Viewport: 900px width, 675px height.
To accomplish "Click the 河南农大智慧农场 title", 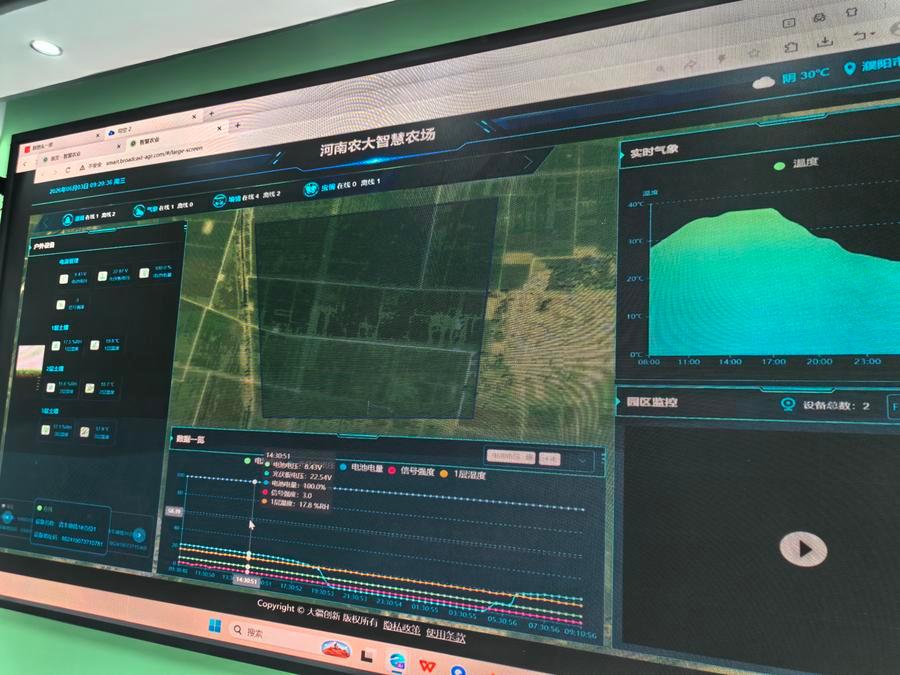I will pos(377,142).
